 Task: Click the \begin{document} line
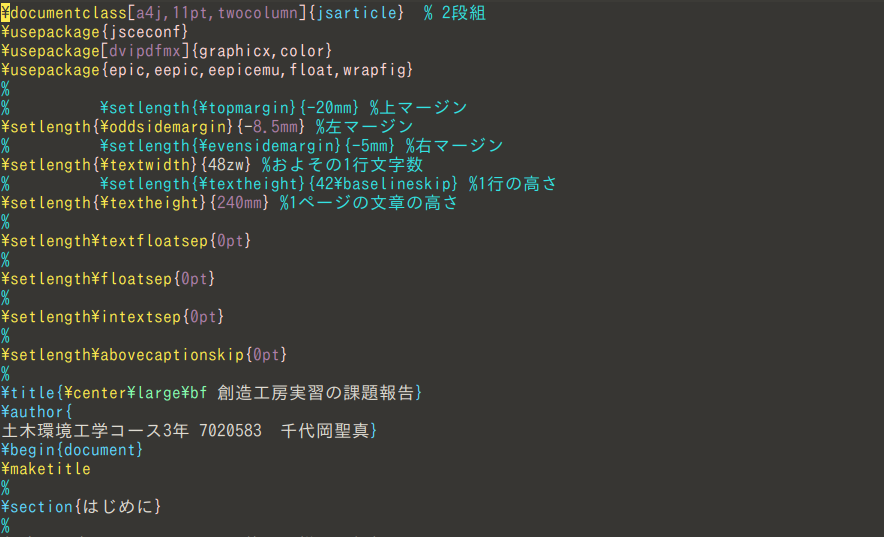coord(72,450)
